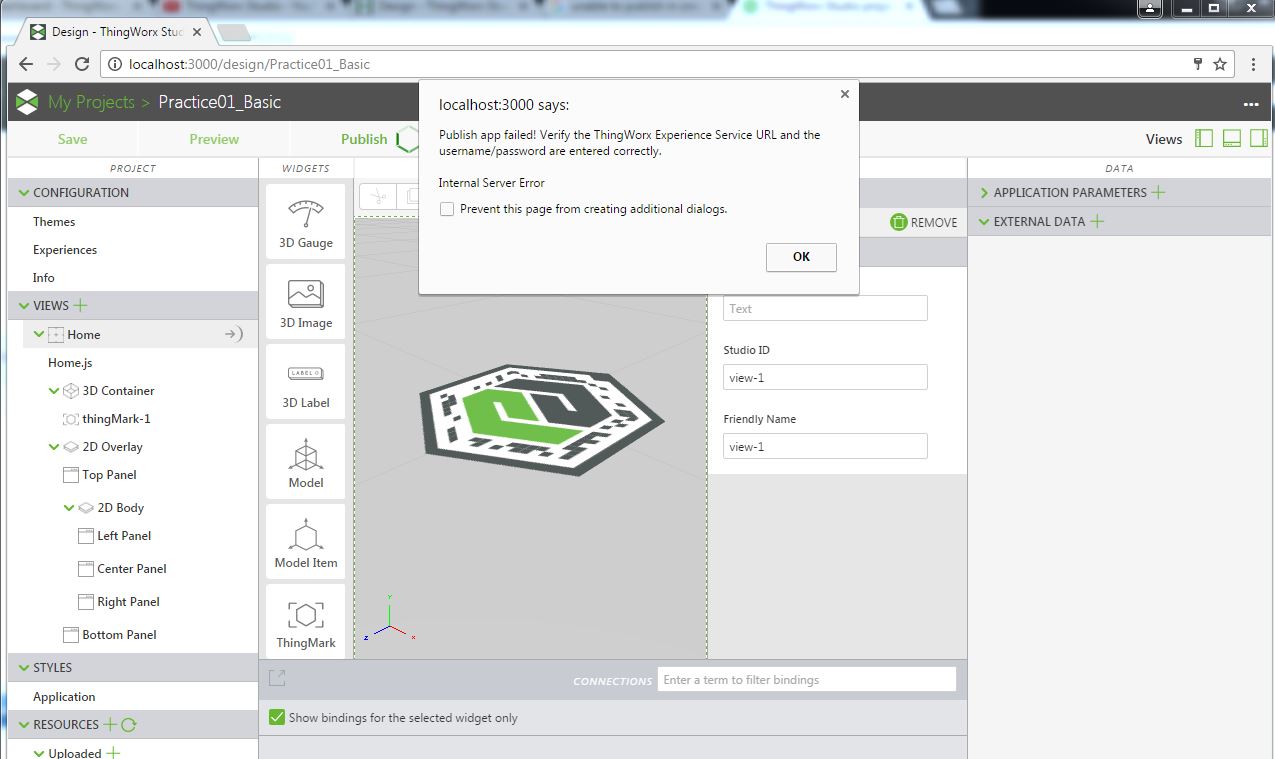Add an uploaded resource
Viewport: 1275px width, 759px height.
click(113, 752)
